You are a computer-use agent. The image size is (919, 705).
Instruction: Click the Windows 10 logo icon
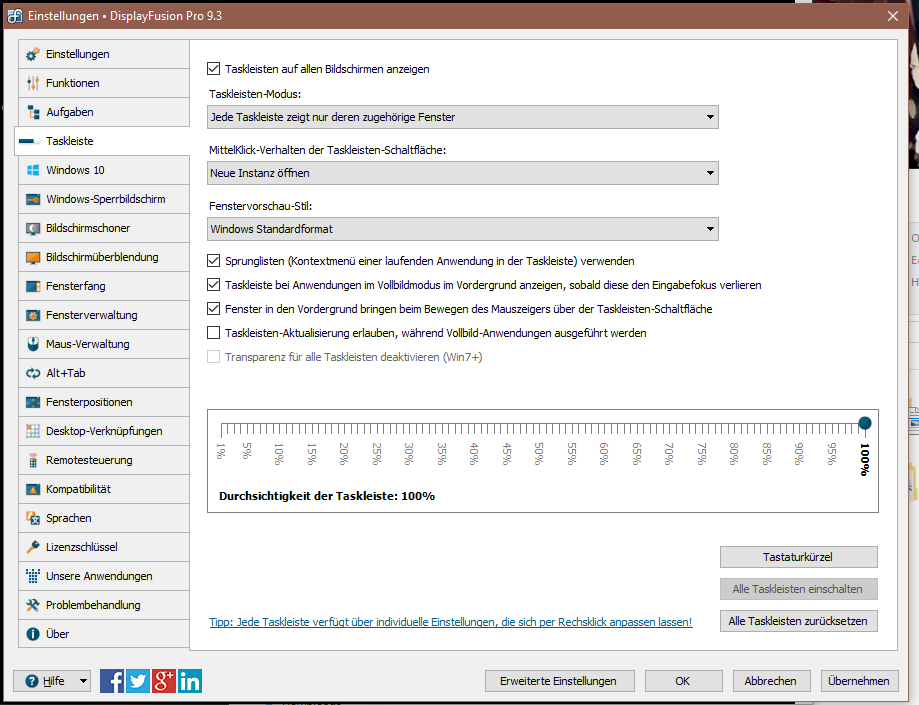click(33, 170)
